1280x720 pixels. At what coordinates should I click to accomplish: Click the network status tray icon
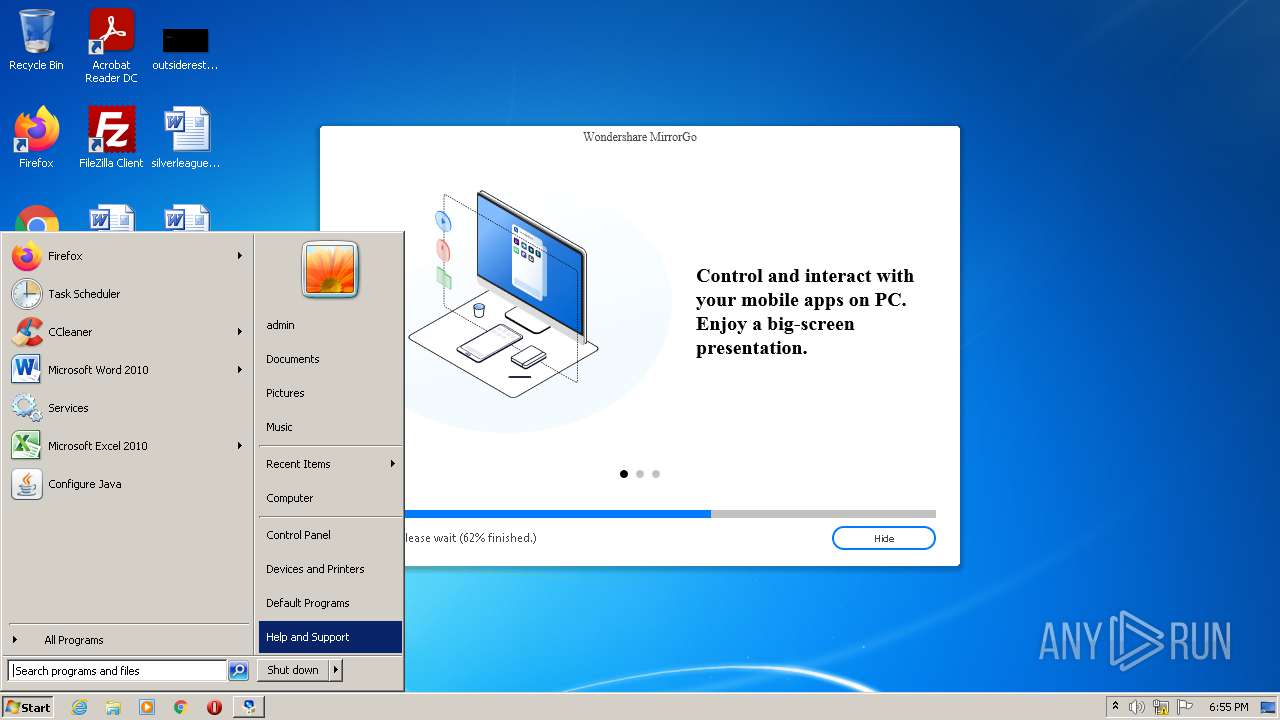pos(1161,707)
